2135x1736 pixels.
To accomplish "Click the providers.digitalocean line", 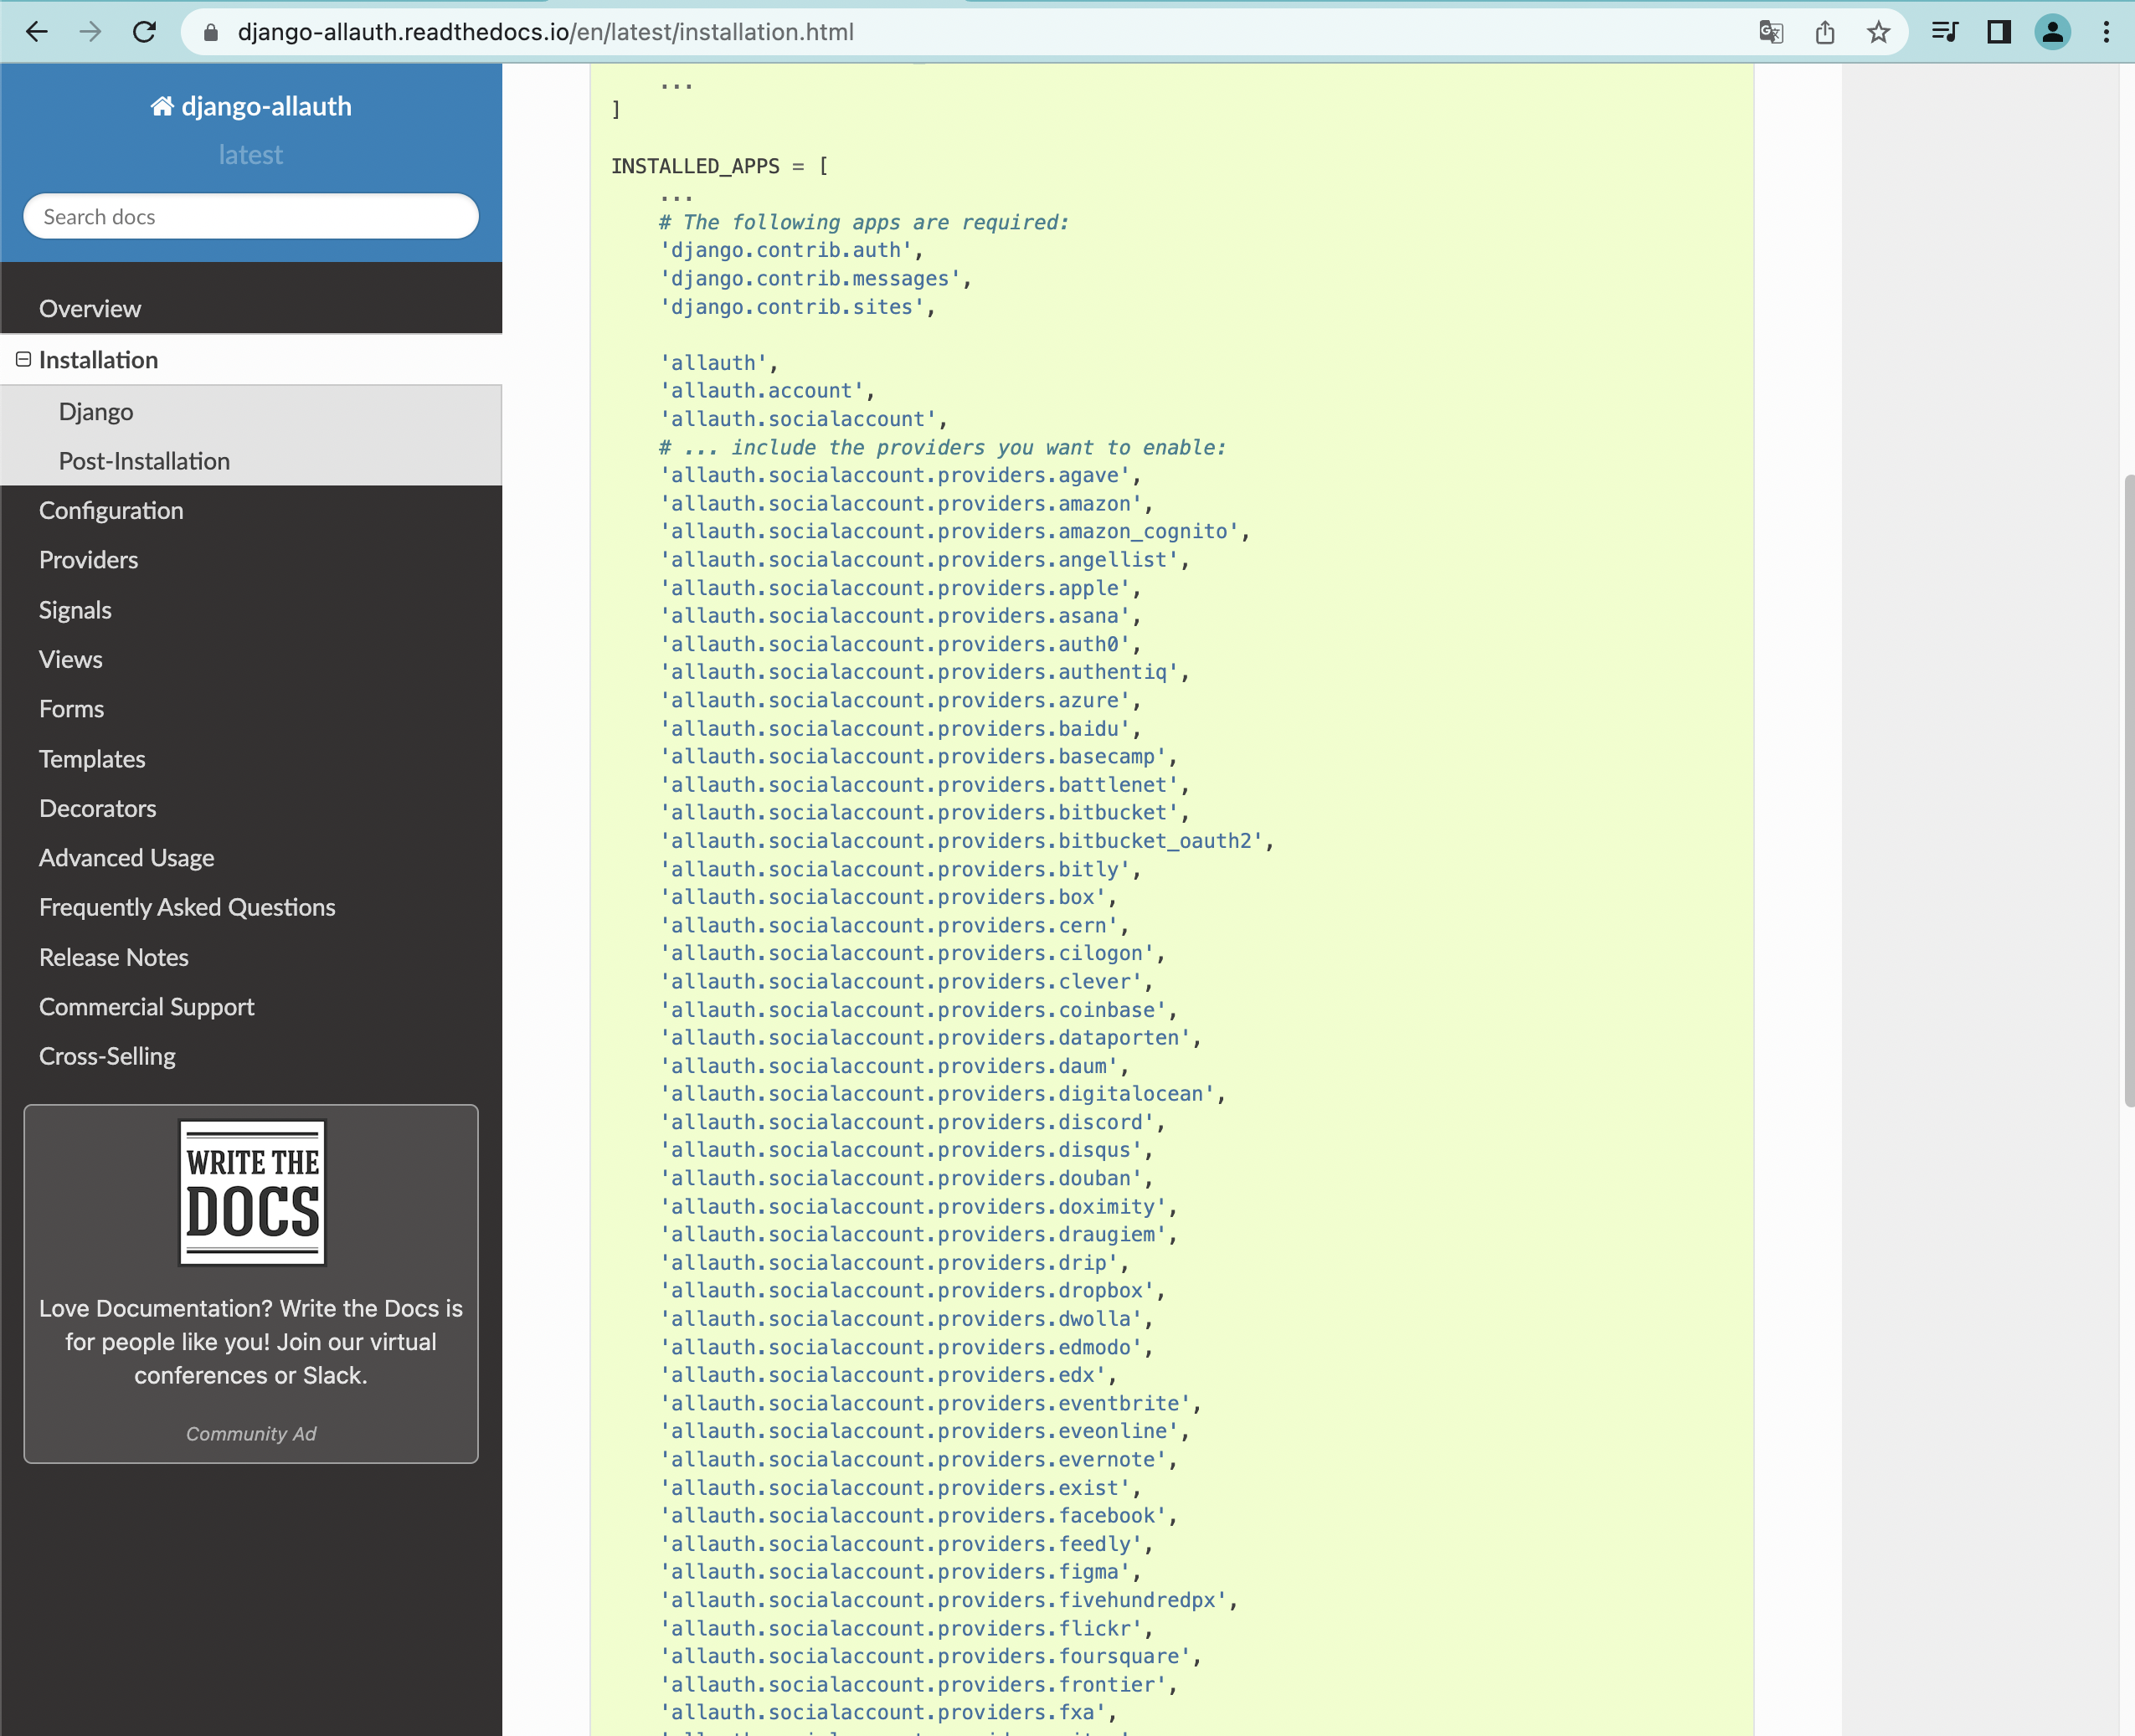I will click(x=943, y=1094).
